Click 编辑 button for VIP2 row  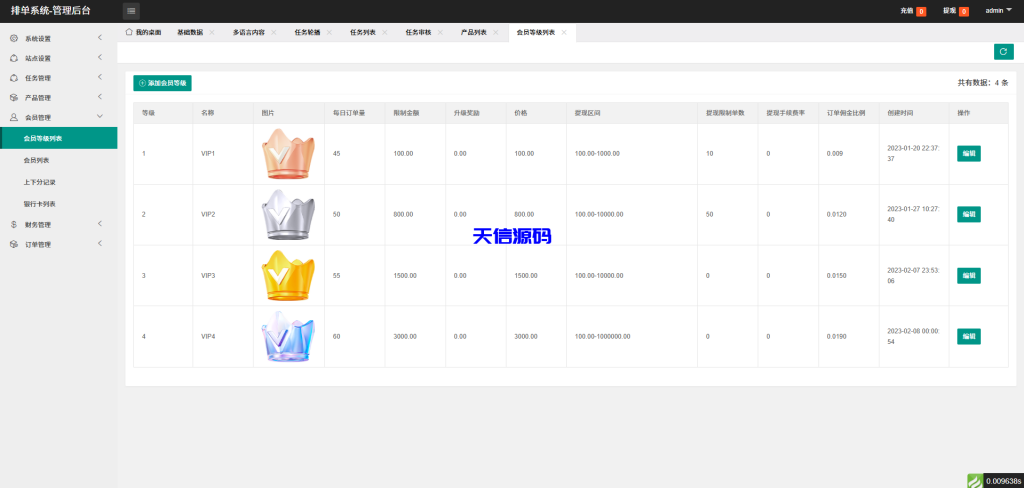pyautogui.click(x=968, y=214)
